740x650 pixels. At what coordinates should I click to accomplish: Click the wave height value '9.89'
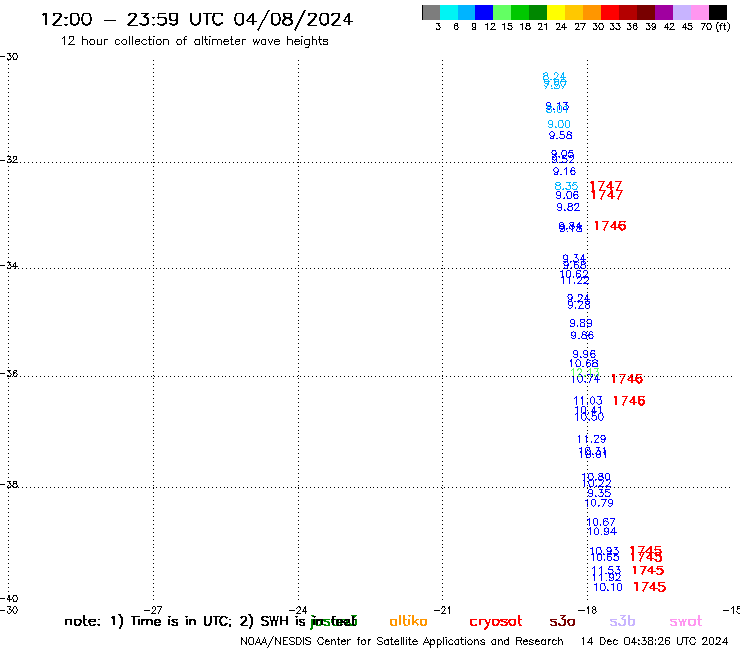581,323
